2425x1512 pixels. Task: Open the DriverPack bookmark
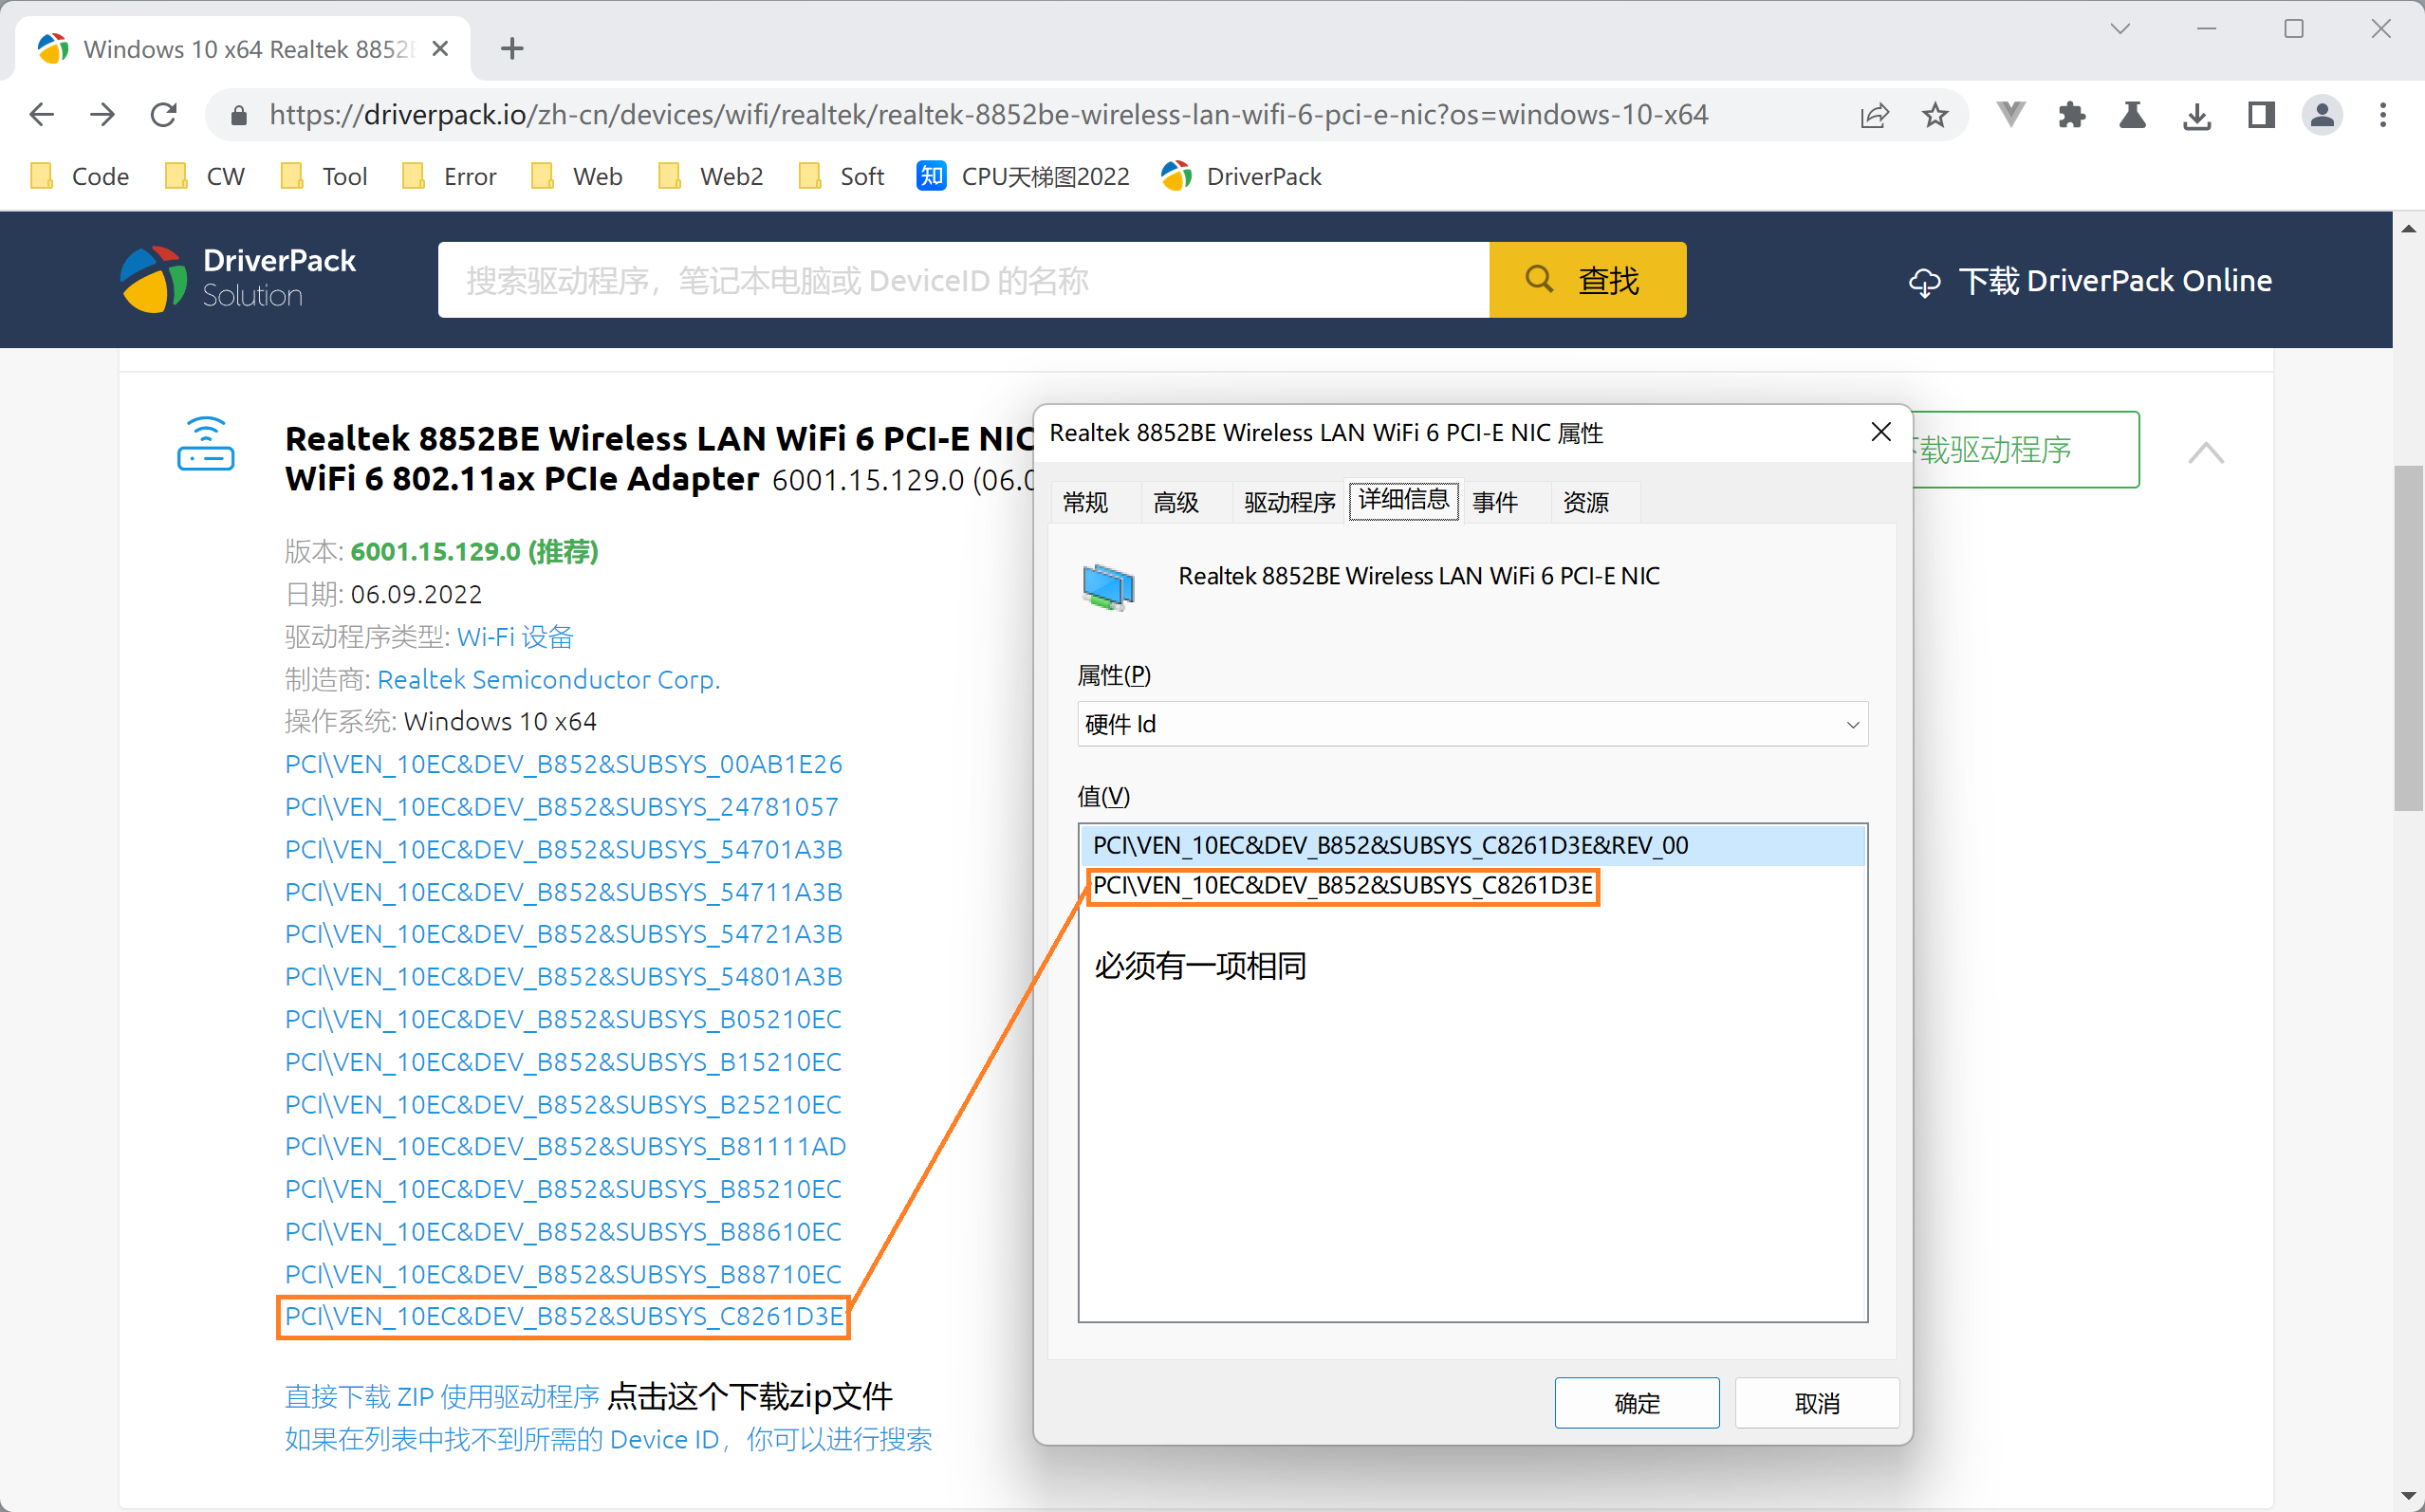tap(1241, 176)
